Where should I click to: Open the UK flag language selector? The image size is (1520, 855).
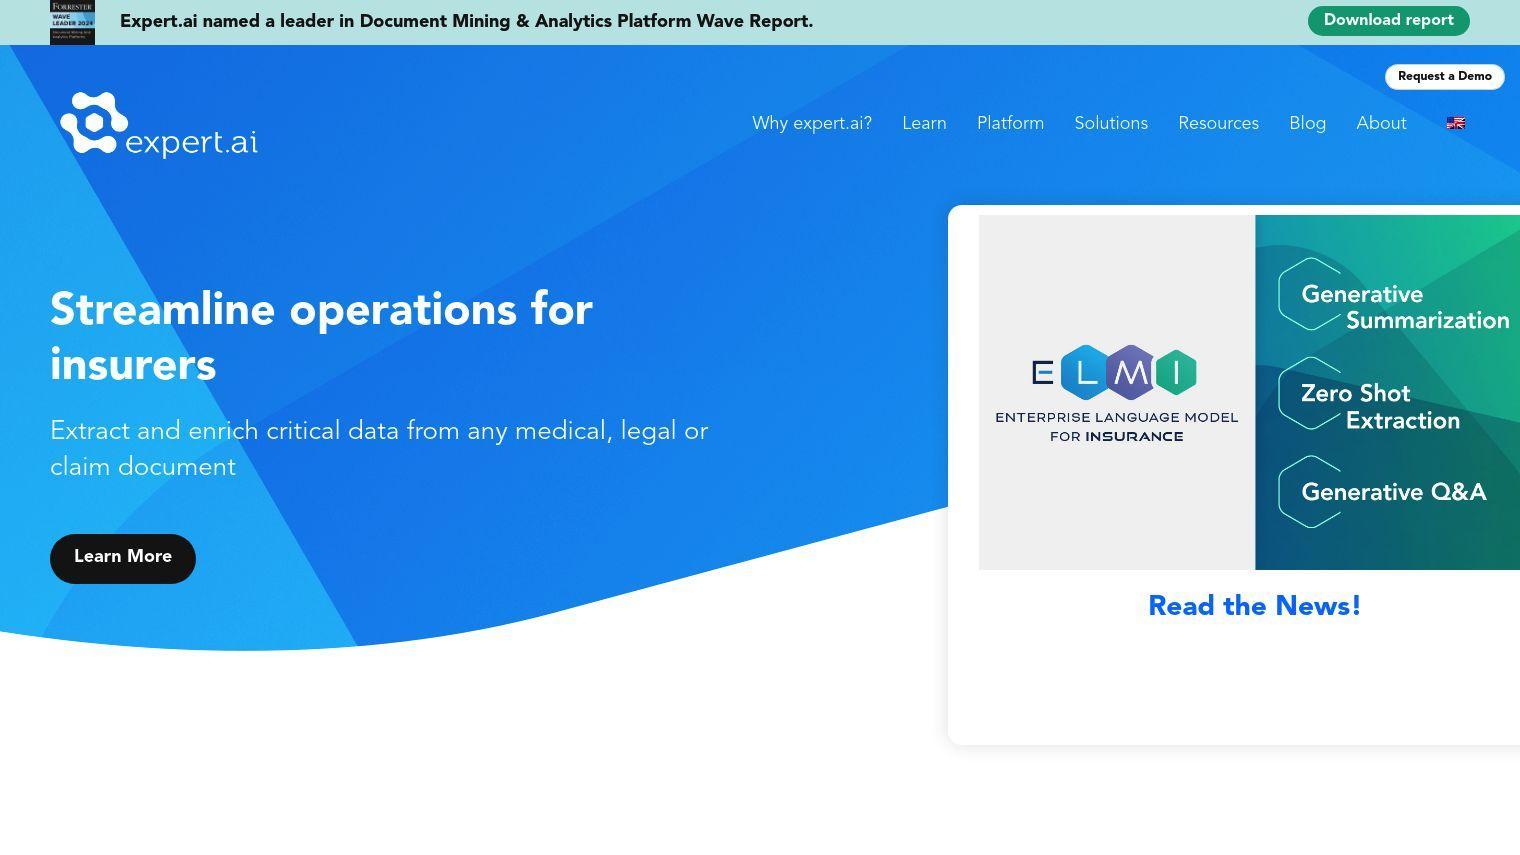[x=1456, y=123]
